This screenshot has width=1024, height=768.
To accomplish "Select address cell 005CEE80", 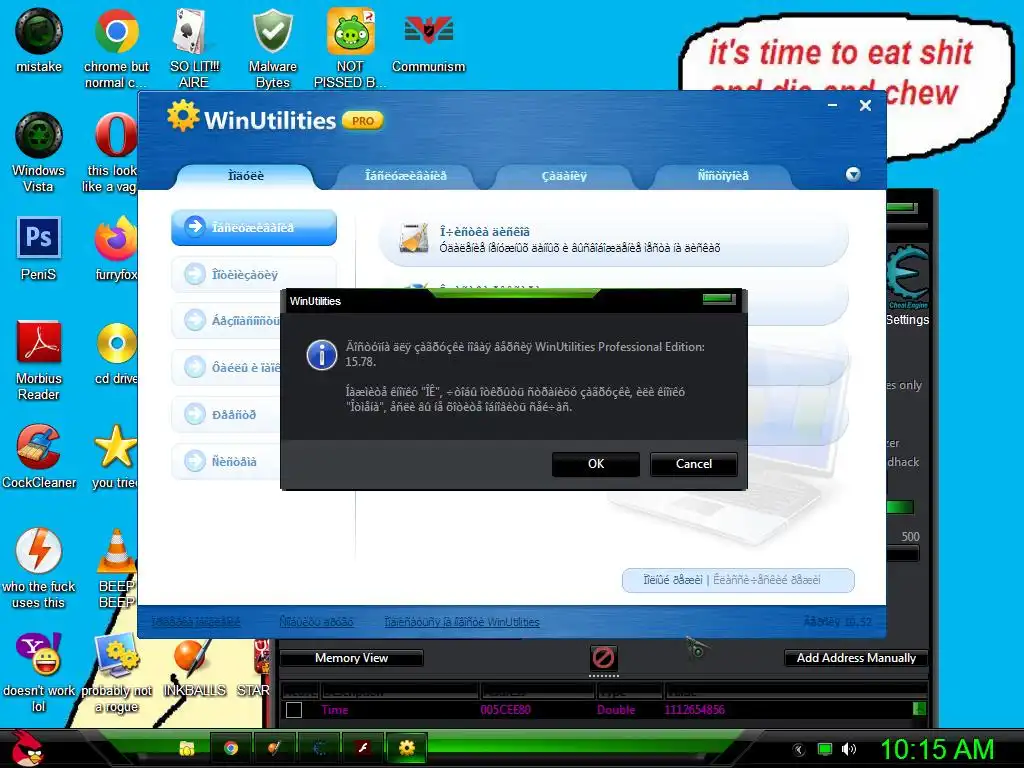I will click(x=505, y=710).
